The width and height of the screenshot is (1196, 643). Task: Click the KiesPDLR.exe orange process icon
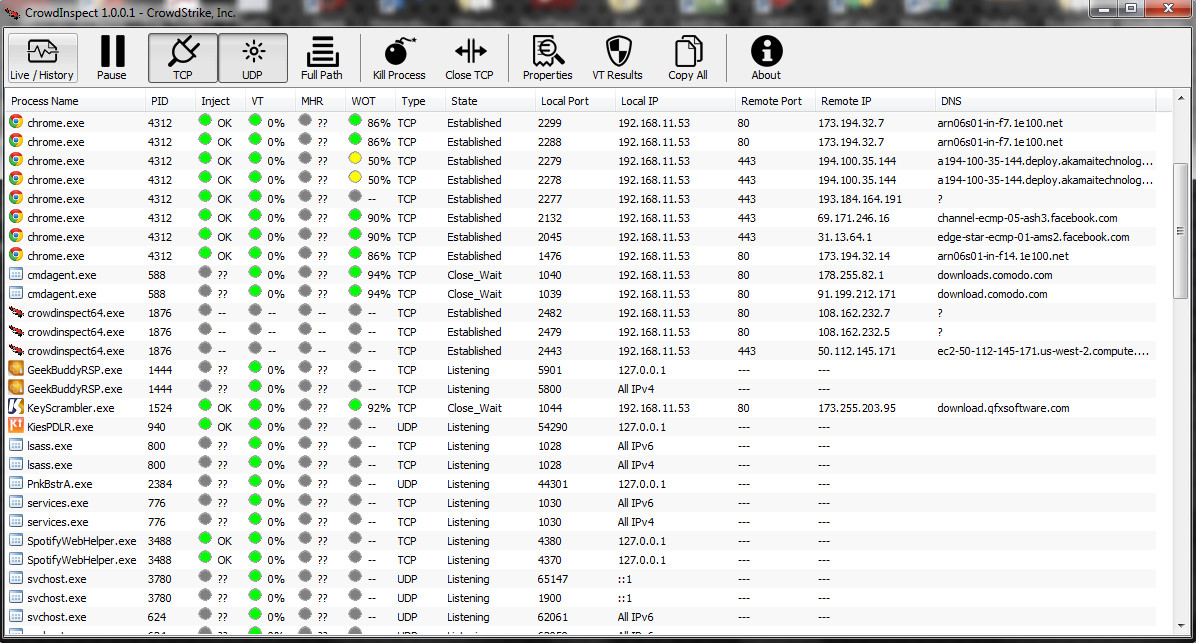[16, 426]
